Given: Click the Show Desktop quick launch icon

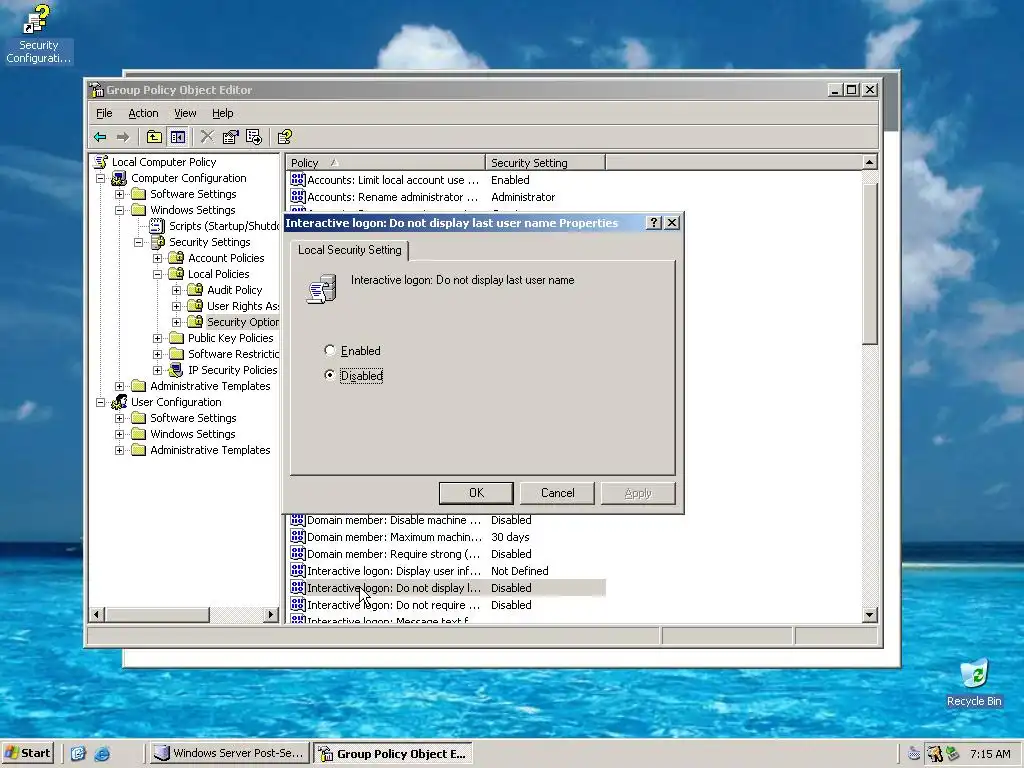Looking at the screenshot, I should [78, 754].
